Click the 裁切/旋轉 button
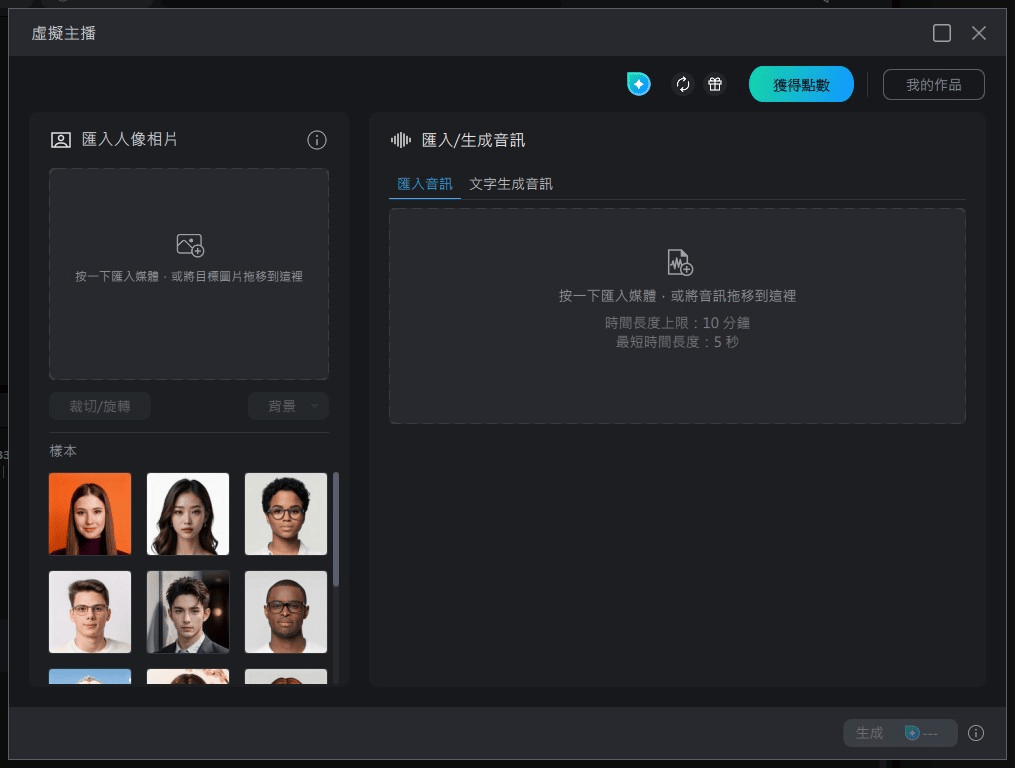The height and width of the screenshot is (768, 1015). click(99, 406)
